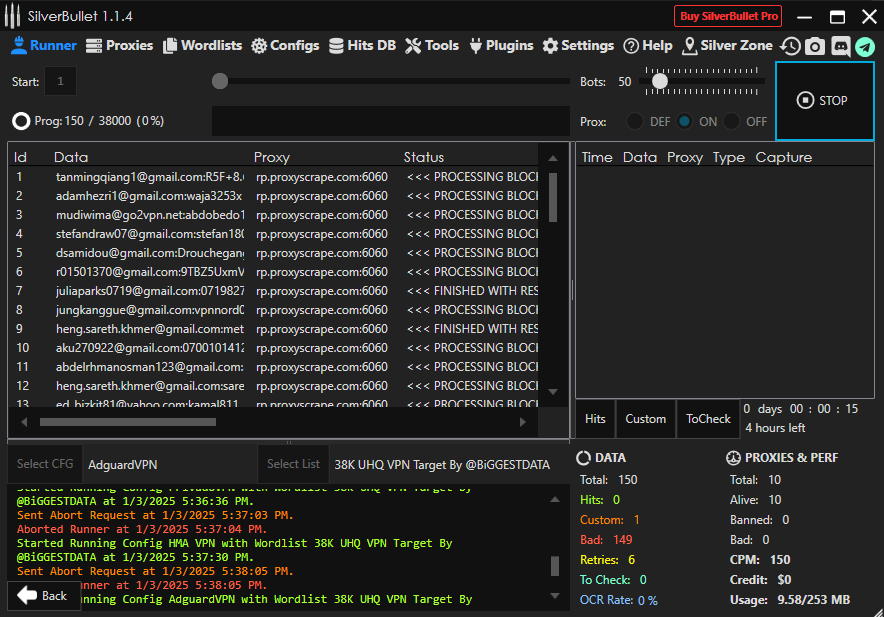The width and height of the screenshot is (884, 617).
Task: Switch to the ToCheck results tab
Action: 708,419
